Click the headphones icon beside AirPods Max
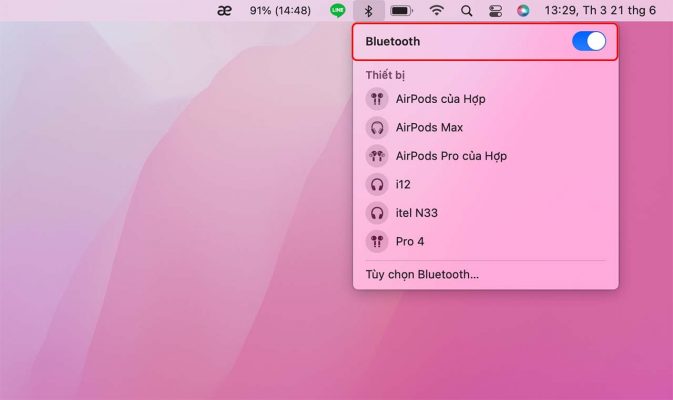 (377, 128)
